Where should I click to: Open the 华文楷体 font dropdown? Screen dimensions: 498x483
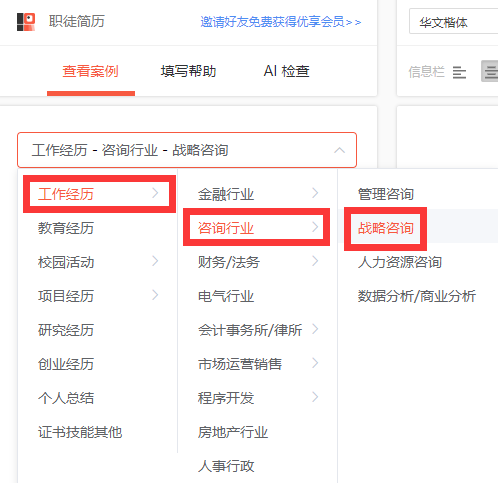pyautogui.click(x=454, y=22)
